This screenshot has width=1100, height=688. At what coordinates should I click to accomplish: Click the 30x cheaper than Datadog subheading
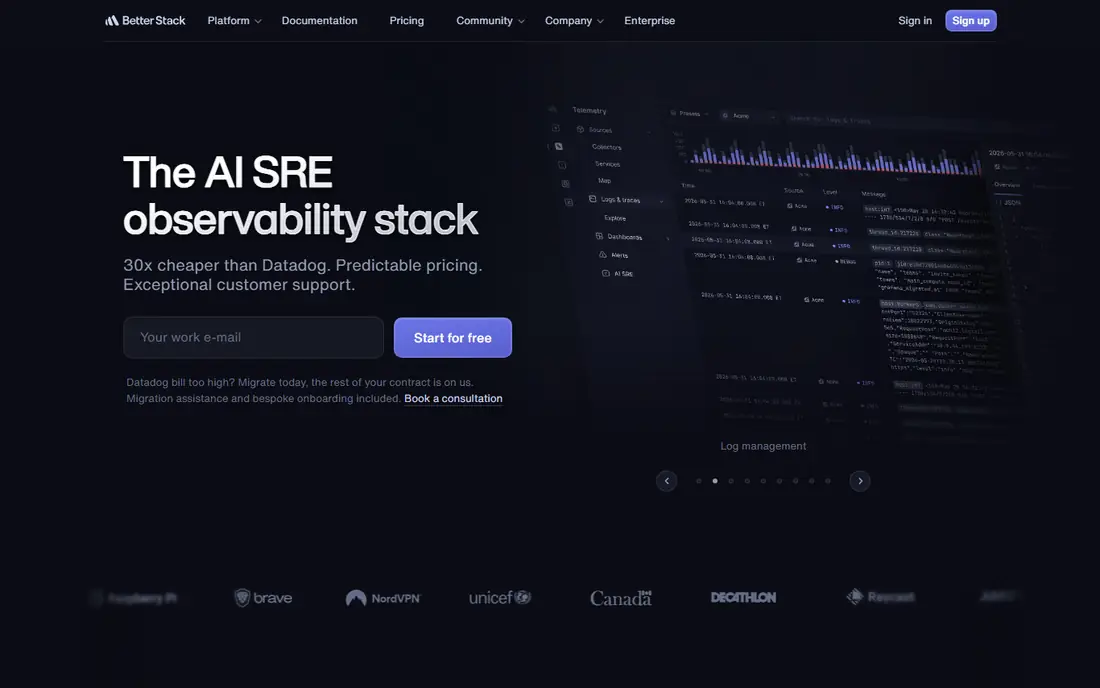point(303,275)
